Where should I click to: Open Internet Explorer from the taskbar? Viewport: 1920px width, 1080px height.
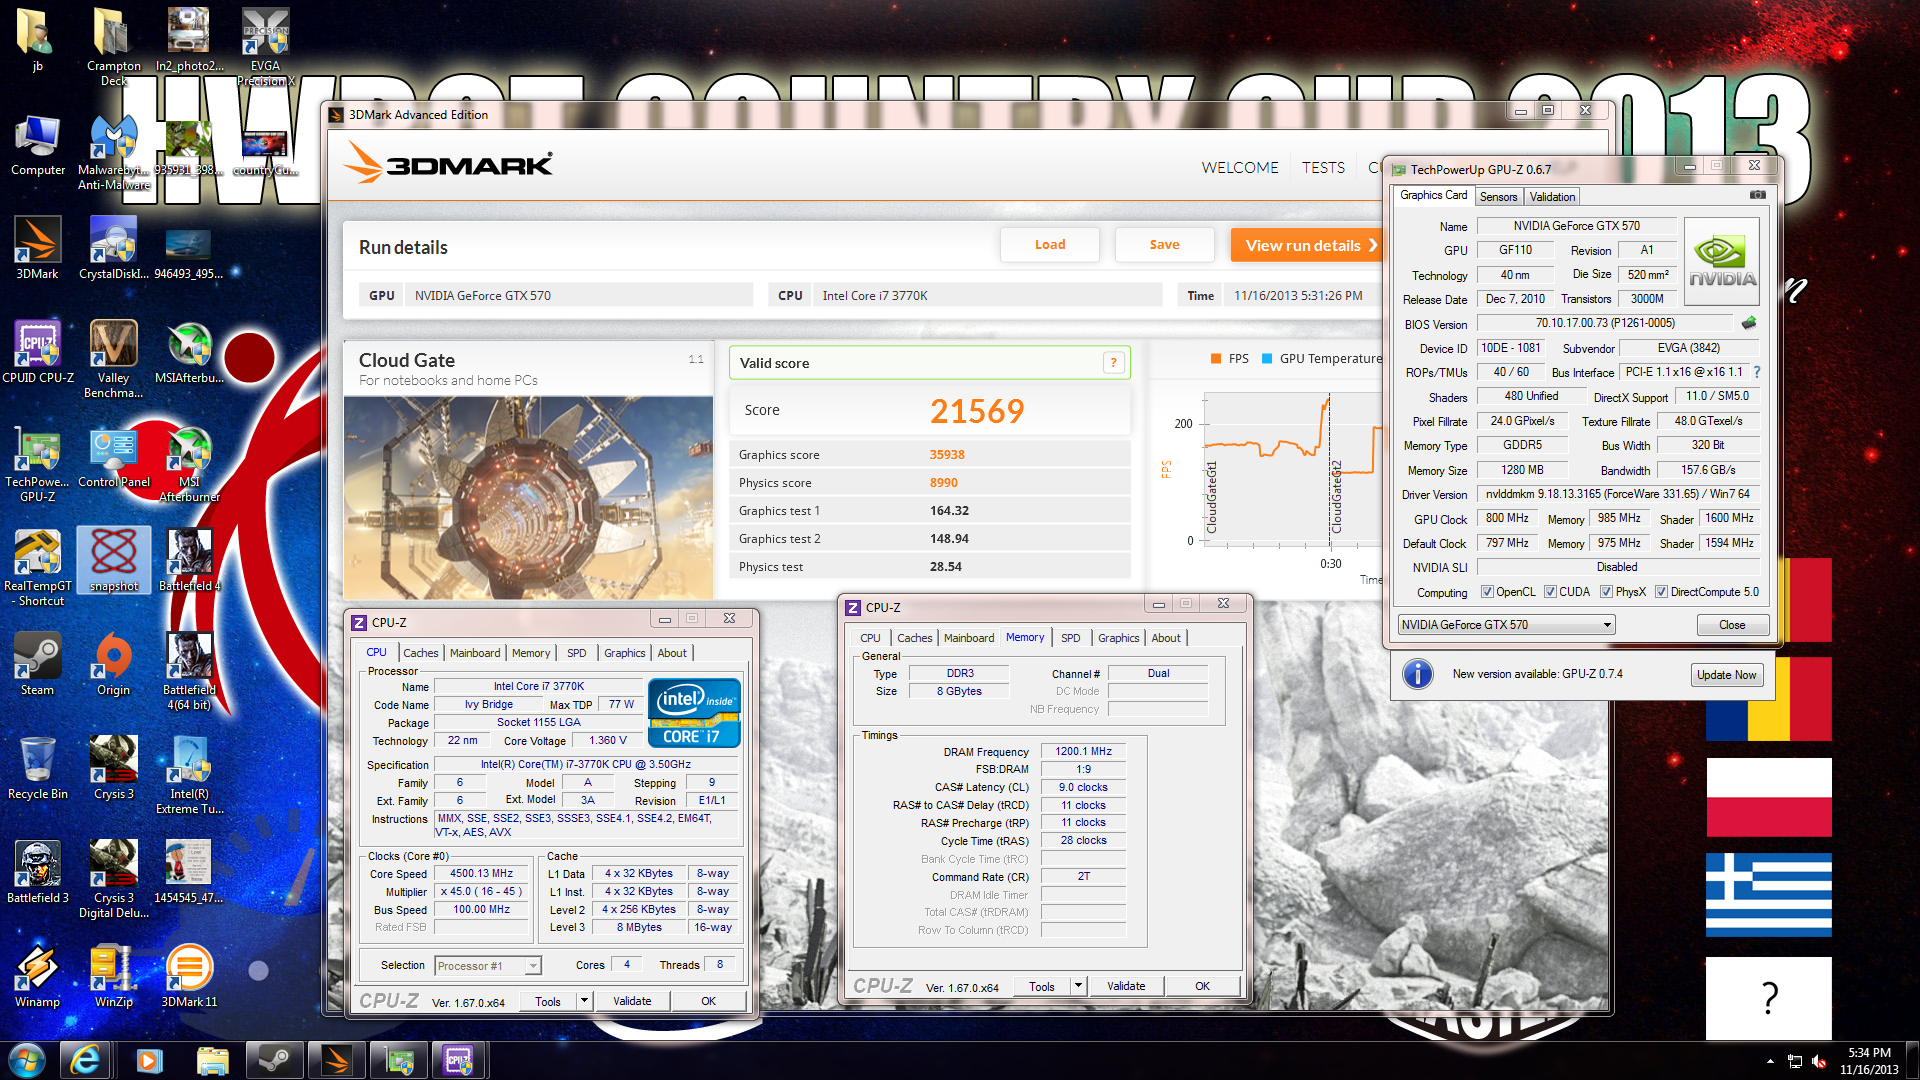tap(85, 1060)
